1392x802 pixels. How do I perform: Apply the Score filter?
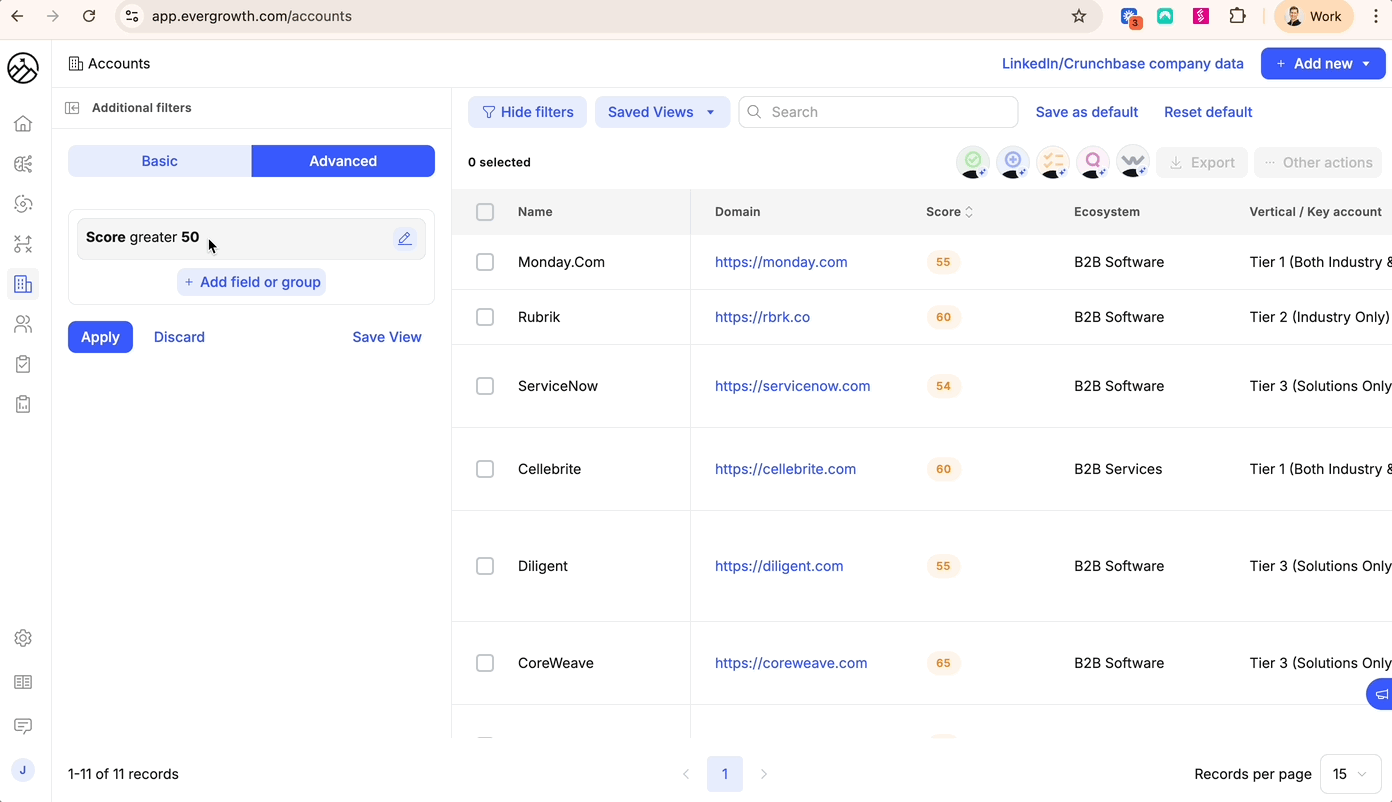click(x=100, y=337)
